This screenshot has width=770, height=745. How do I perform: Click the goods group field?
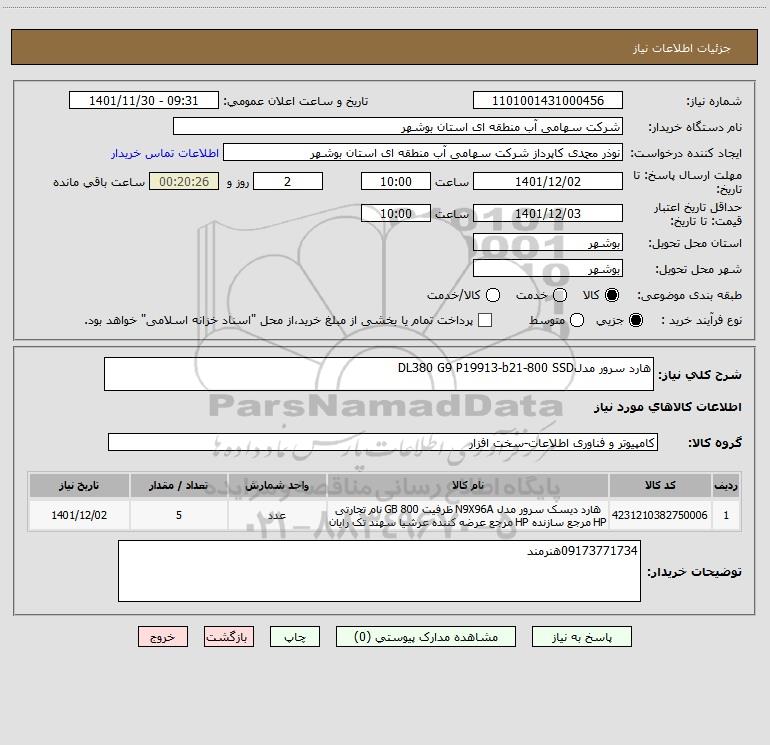pyautogui.click(x=383, y=442)
